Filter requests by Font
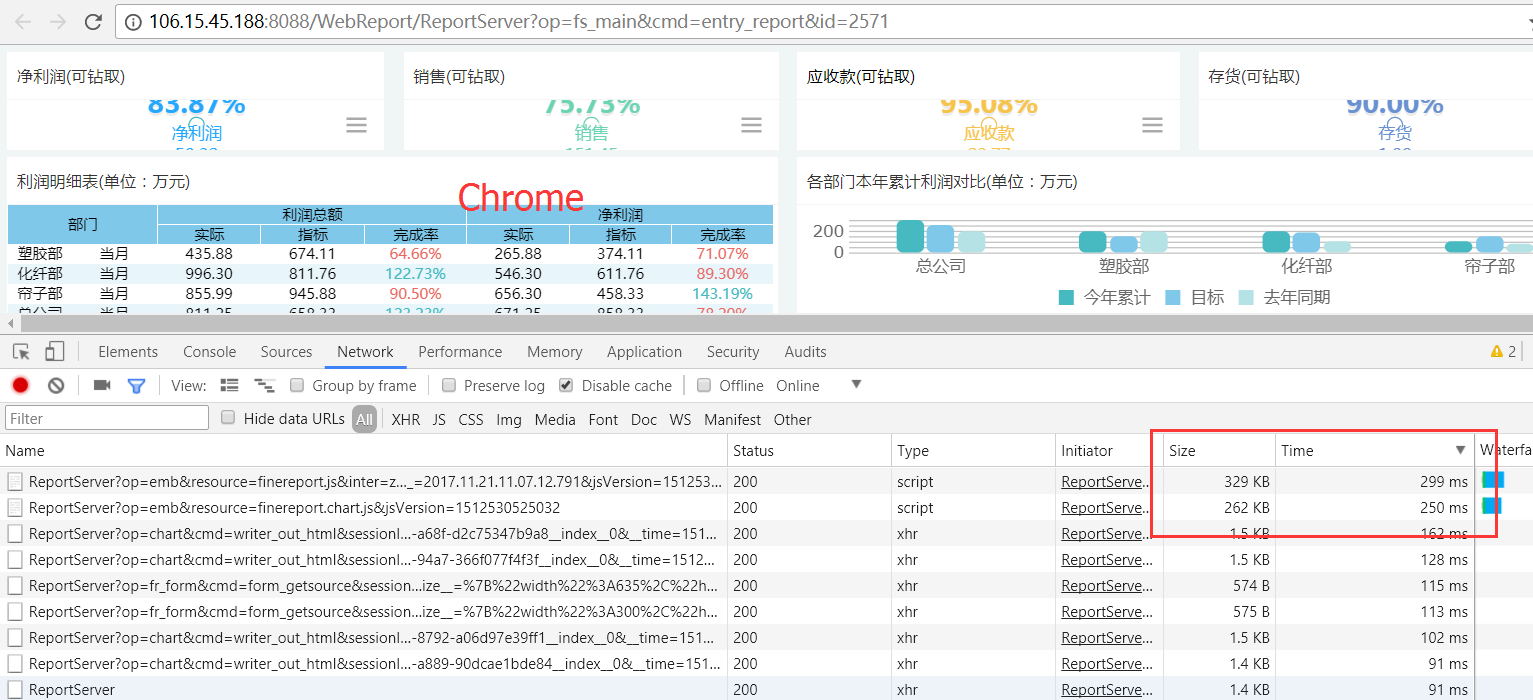 click(x=603, y=419)
